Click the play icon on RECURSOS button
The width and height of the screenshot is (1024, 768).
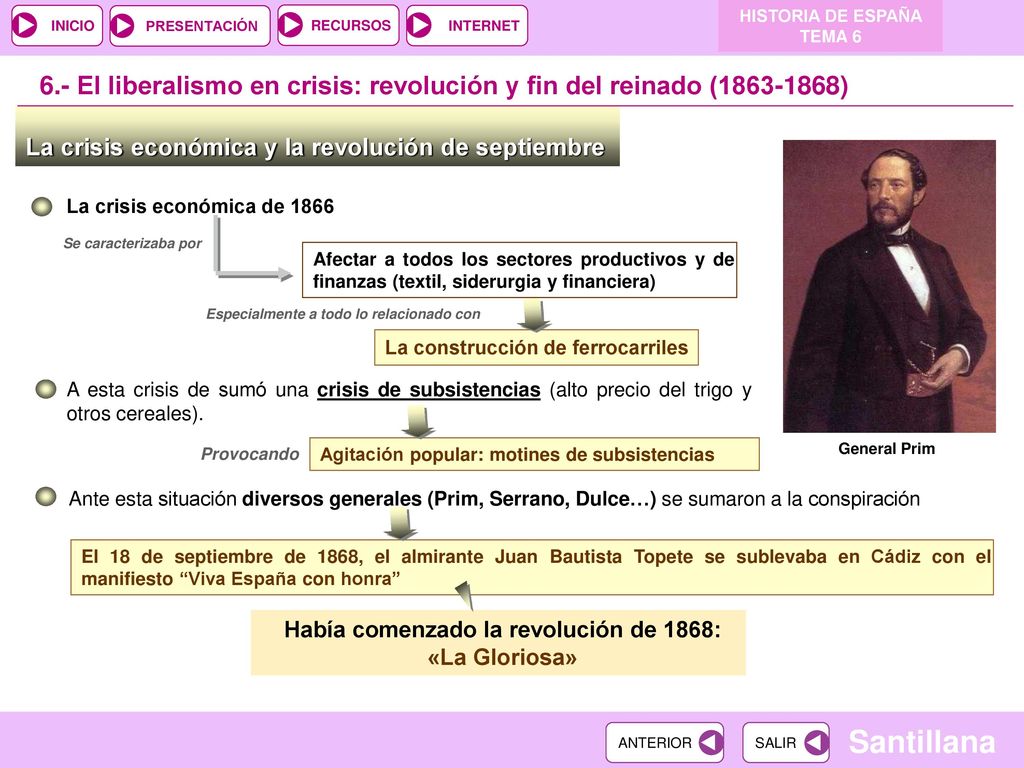[x=291, y=25]
